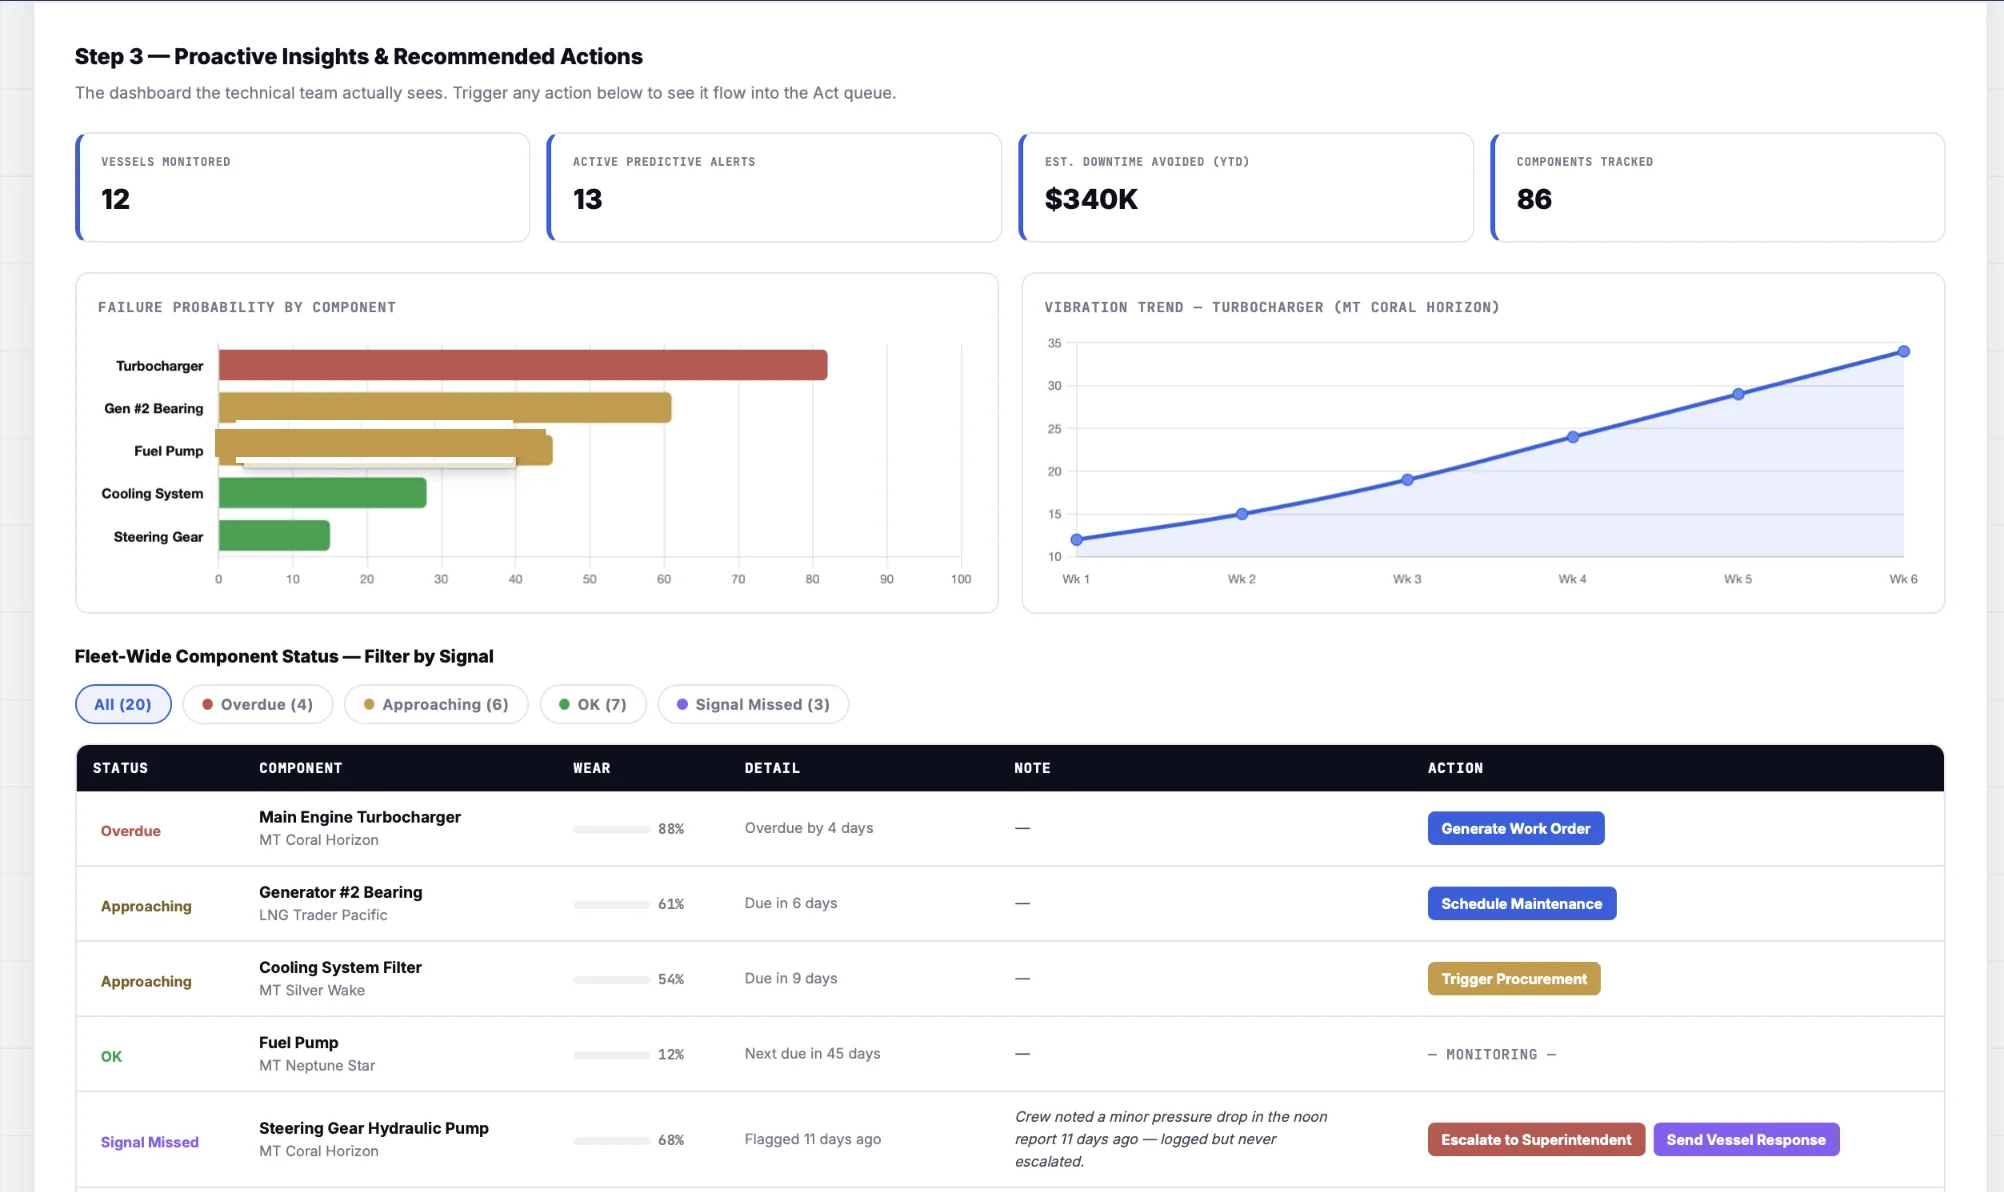Screen dimensions: 2004x1192
Task: Filter by Approaching (6) signal
Action: click(436, 704)
